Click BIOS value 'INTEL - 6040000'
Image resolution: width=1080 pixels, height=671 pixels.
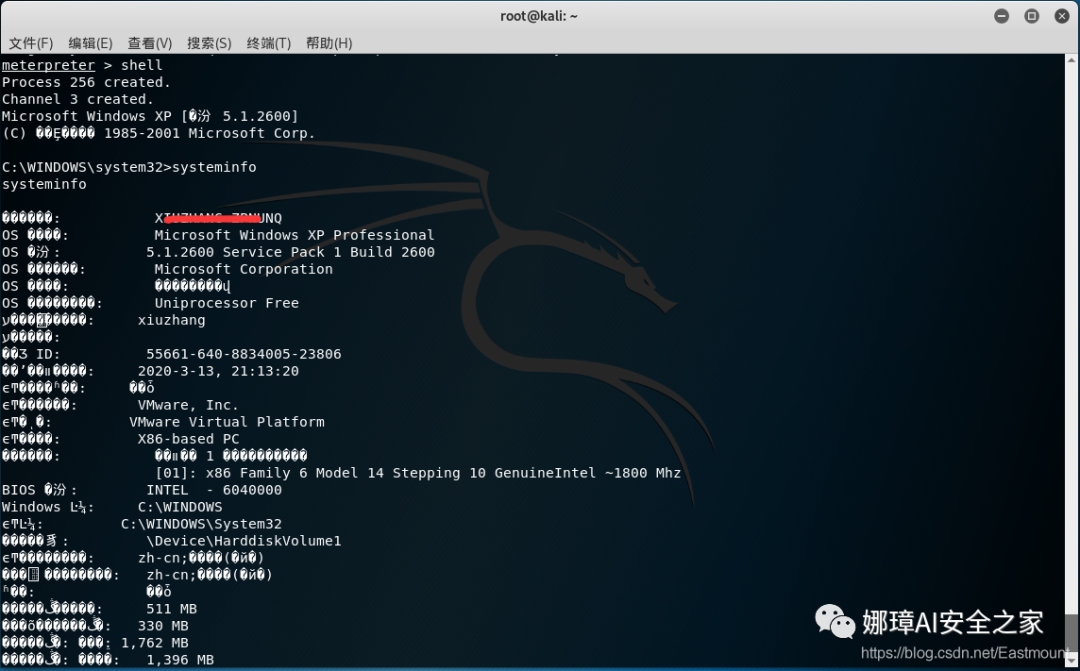point(214,490)
